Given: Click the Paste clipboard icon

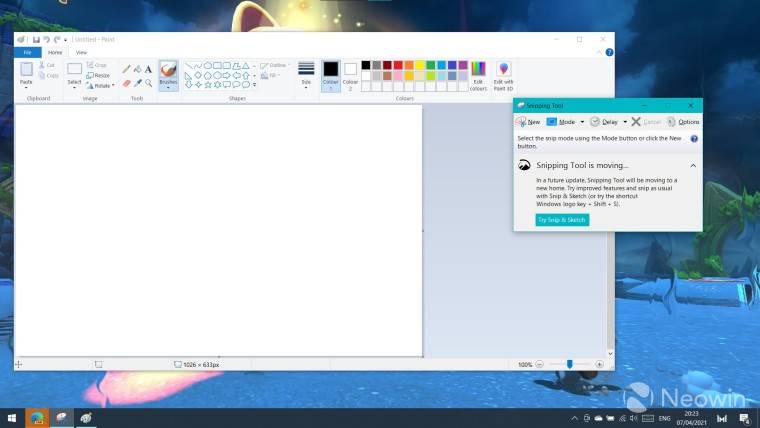Looking at the screenshot, I should pos(26,69).
